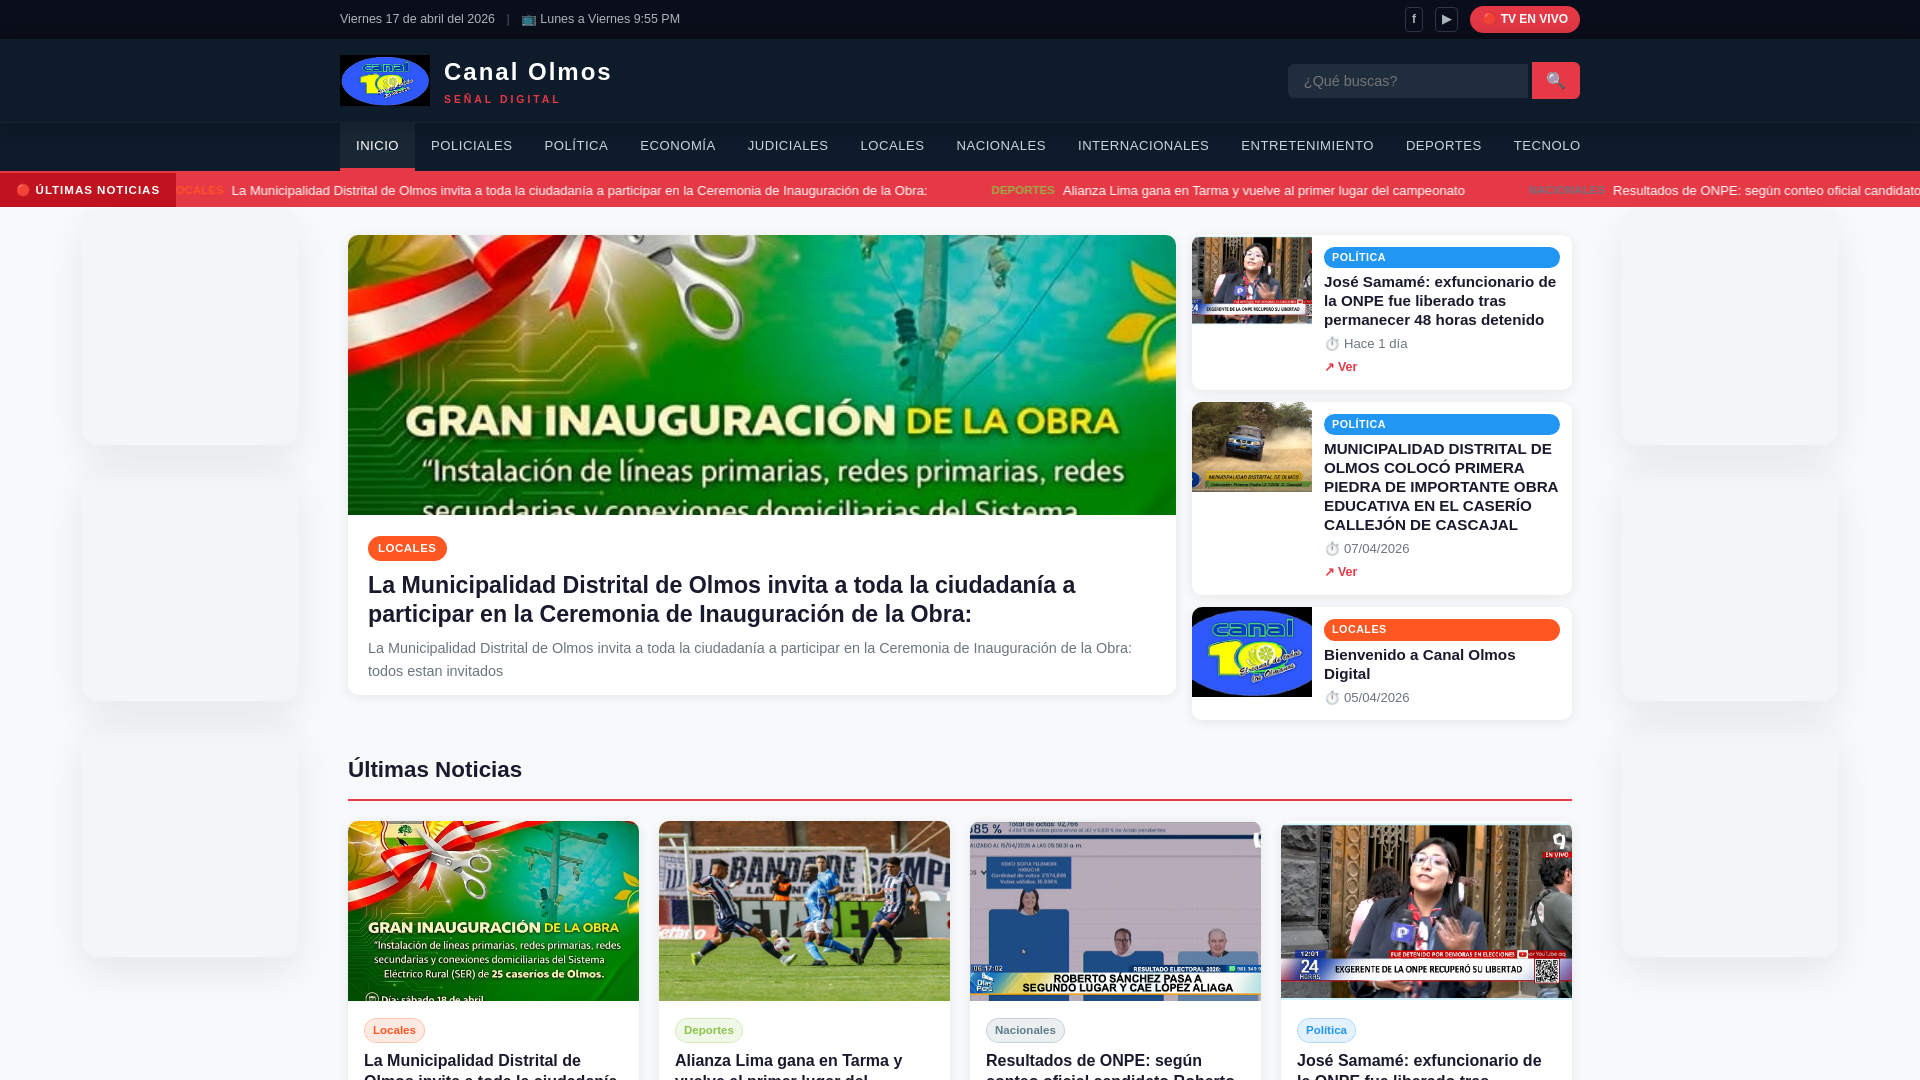1920x1080 pixels.
Task: Click Ver link under Municipalidad primera piedra article
Action: coord(1341,572)
